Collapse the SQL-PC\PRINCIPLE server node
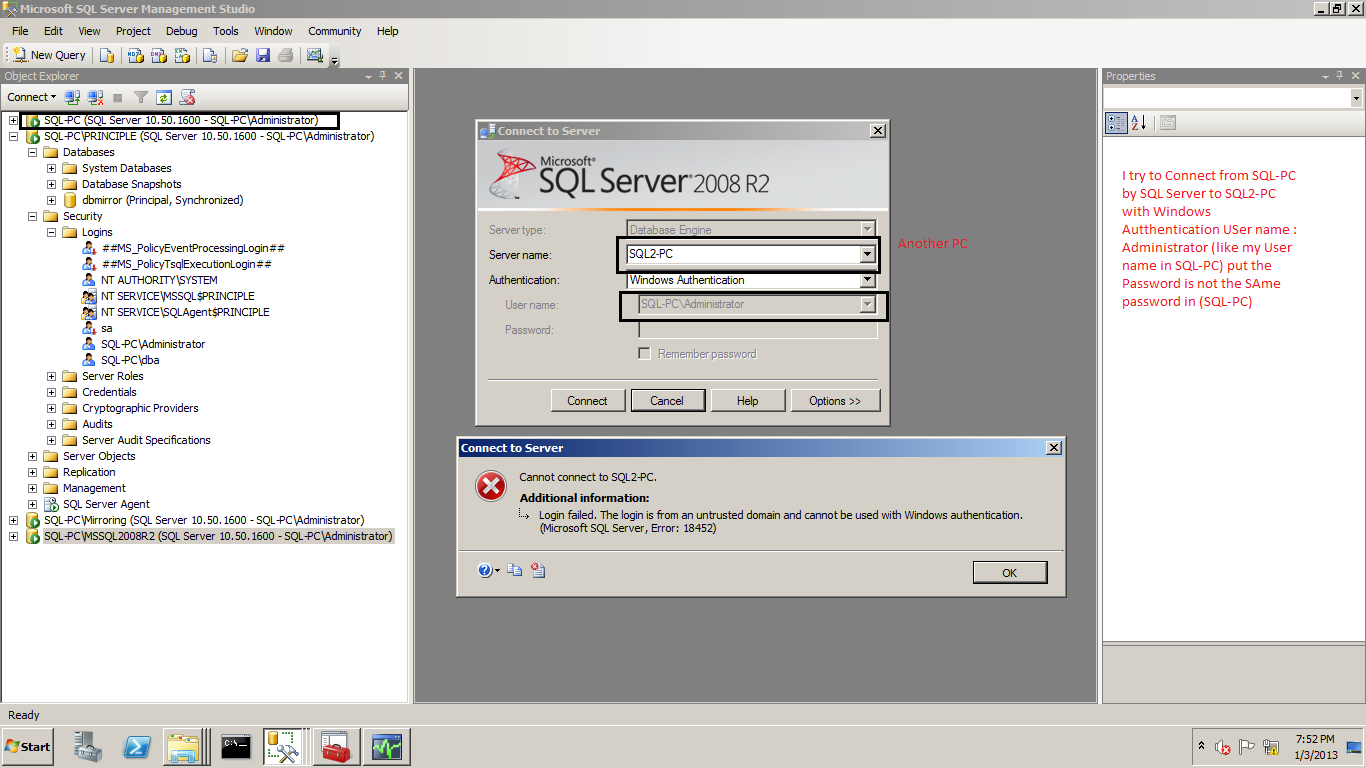Screen dimensions: 1366x768 pos(13,136)
